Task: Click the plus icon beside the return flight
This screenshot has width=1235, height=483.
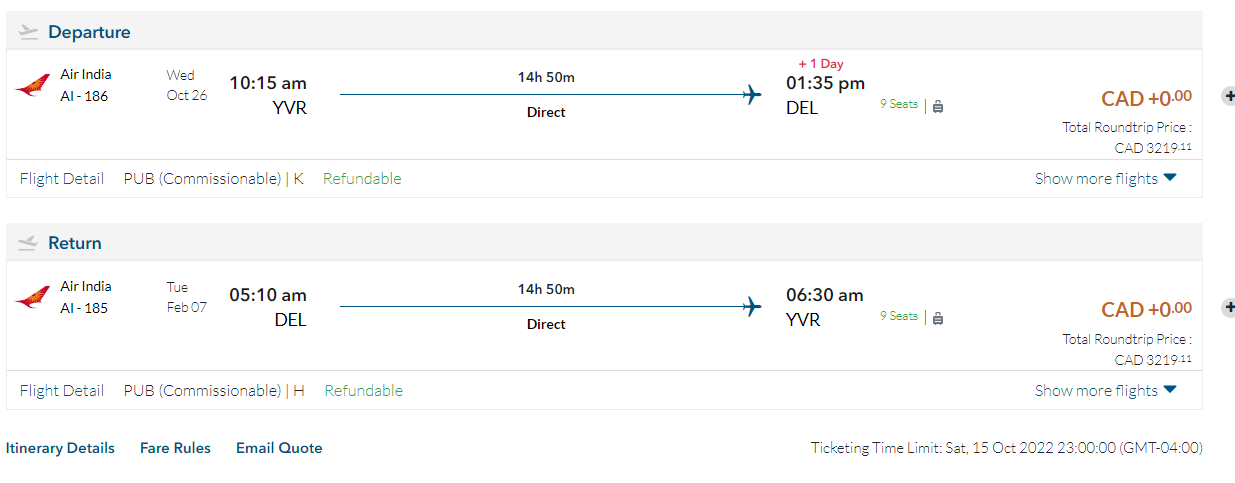Action: (1228, 308)
